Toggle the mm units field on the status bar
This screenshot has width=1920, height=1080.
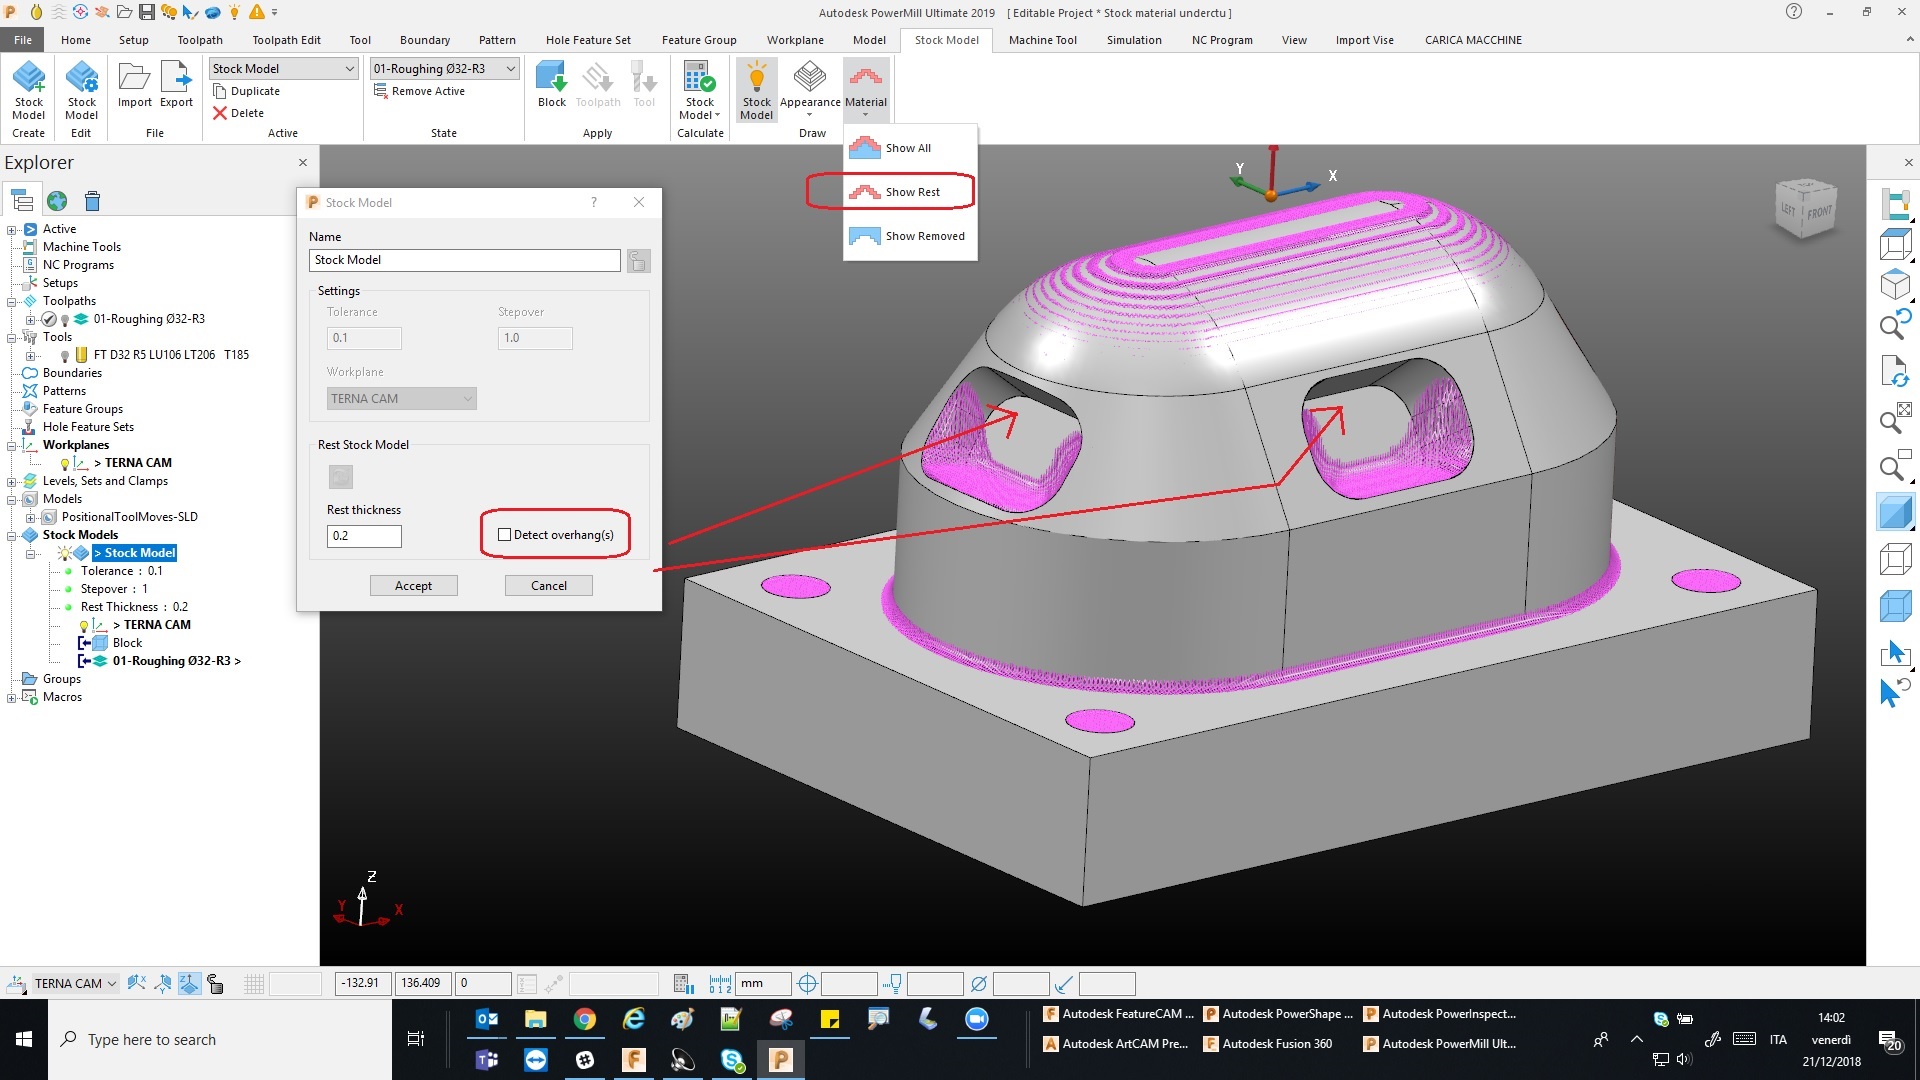[762, 983]
